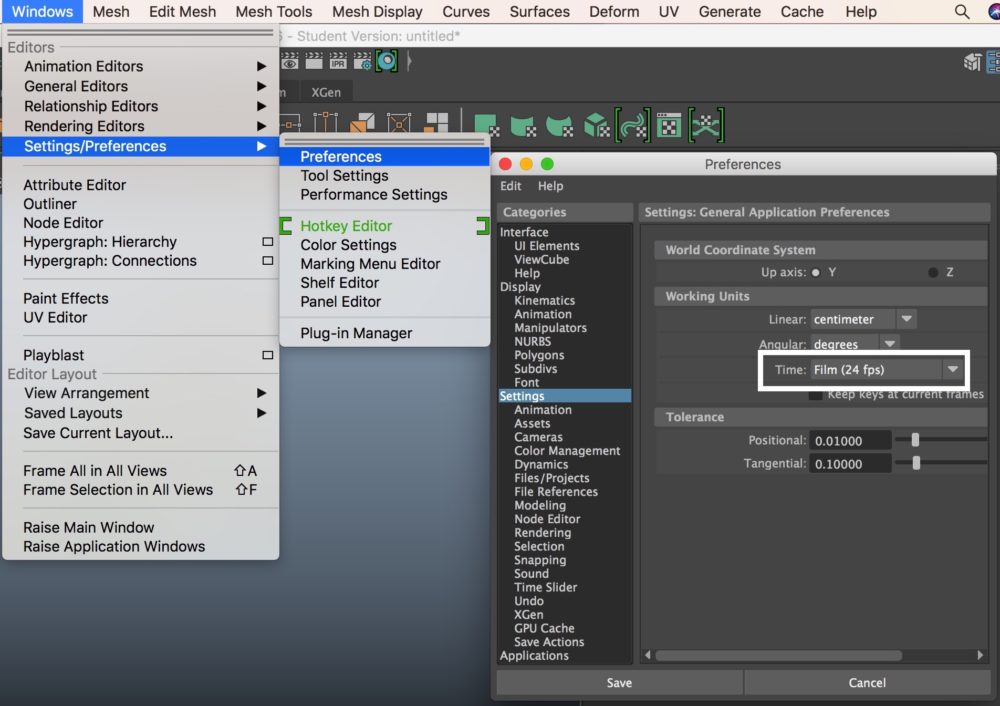1000x706 pixels.
Task: Click Positional value field 0.01000
Action: (x=850, y=441)
